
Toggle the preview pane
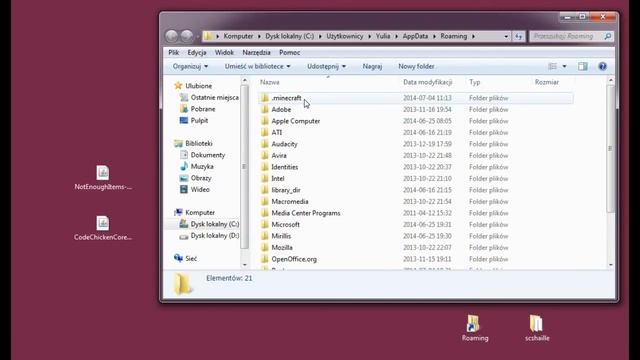point(582,66)
